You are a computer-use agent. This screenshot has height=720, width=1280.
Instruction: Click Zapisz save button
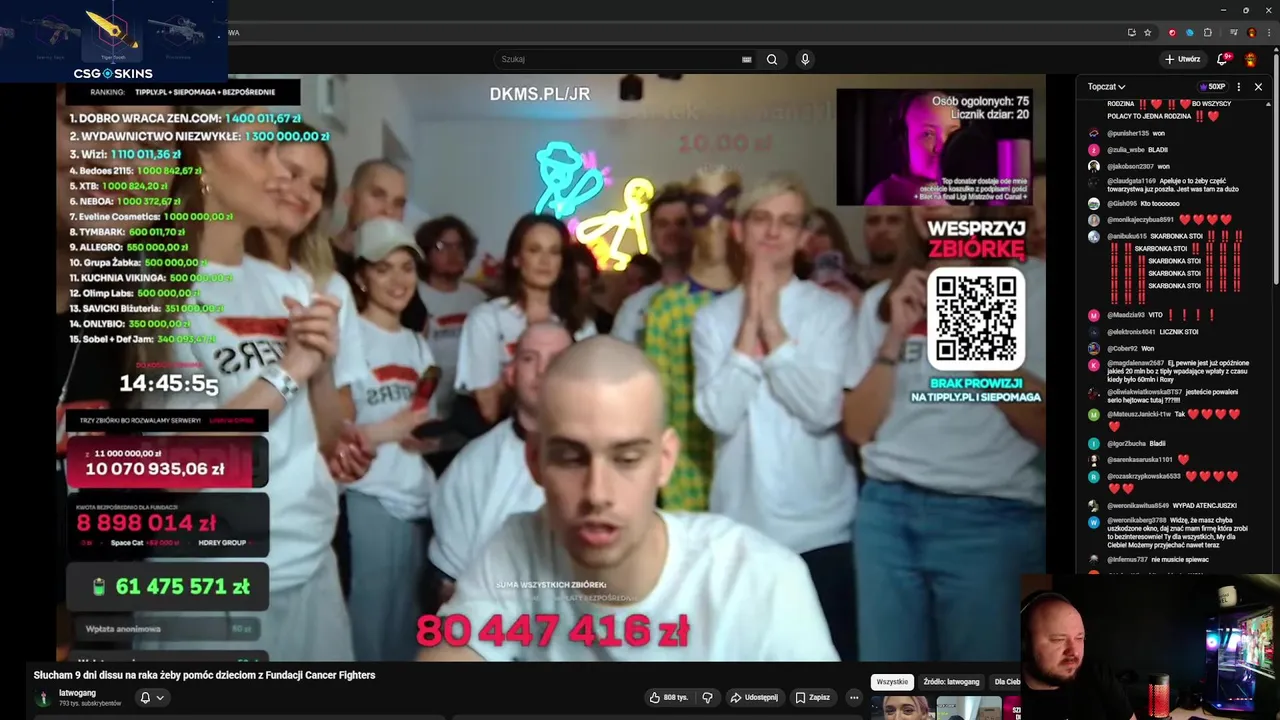pos(812,697)
